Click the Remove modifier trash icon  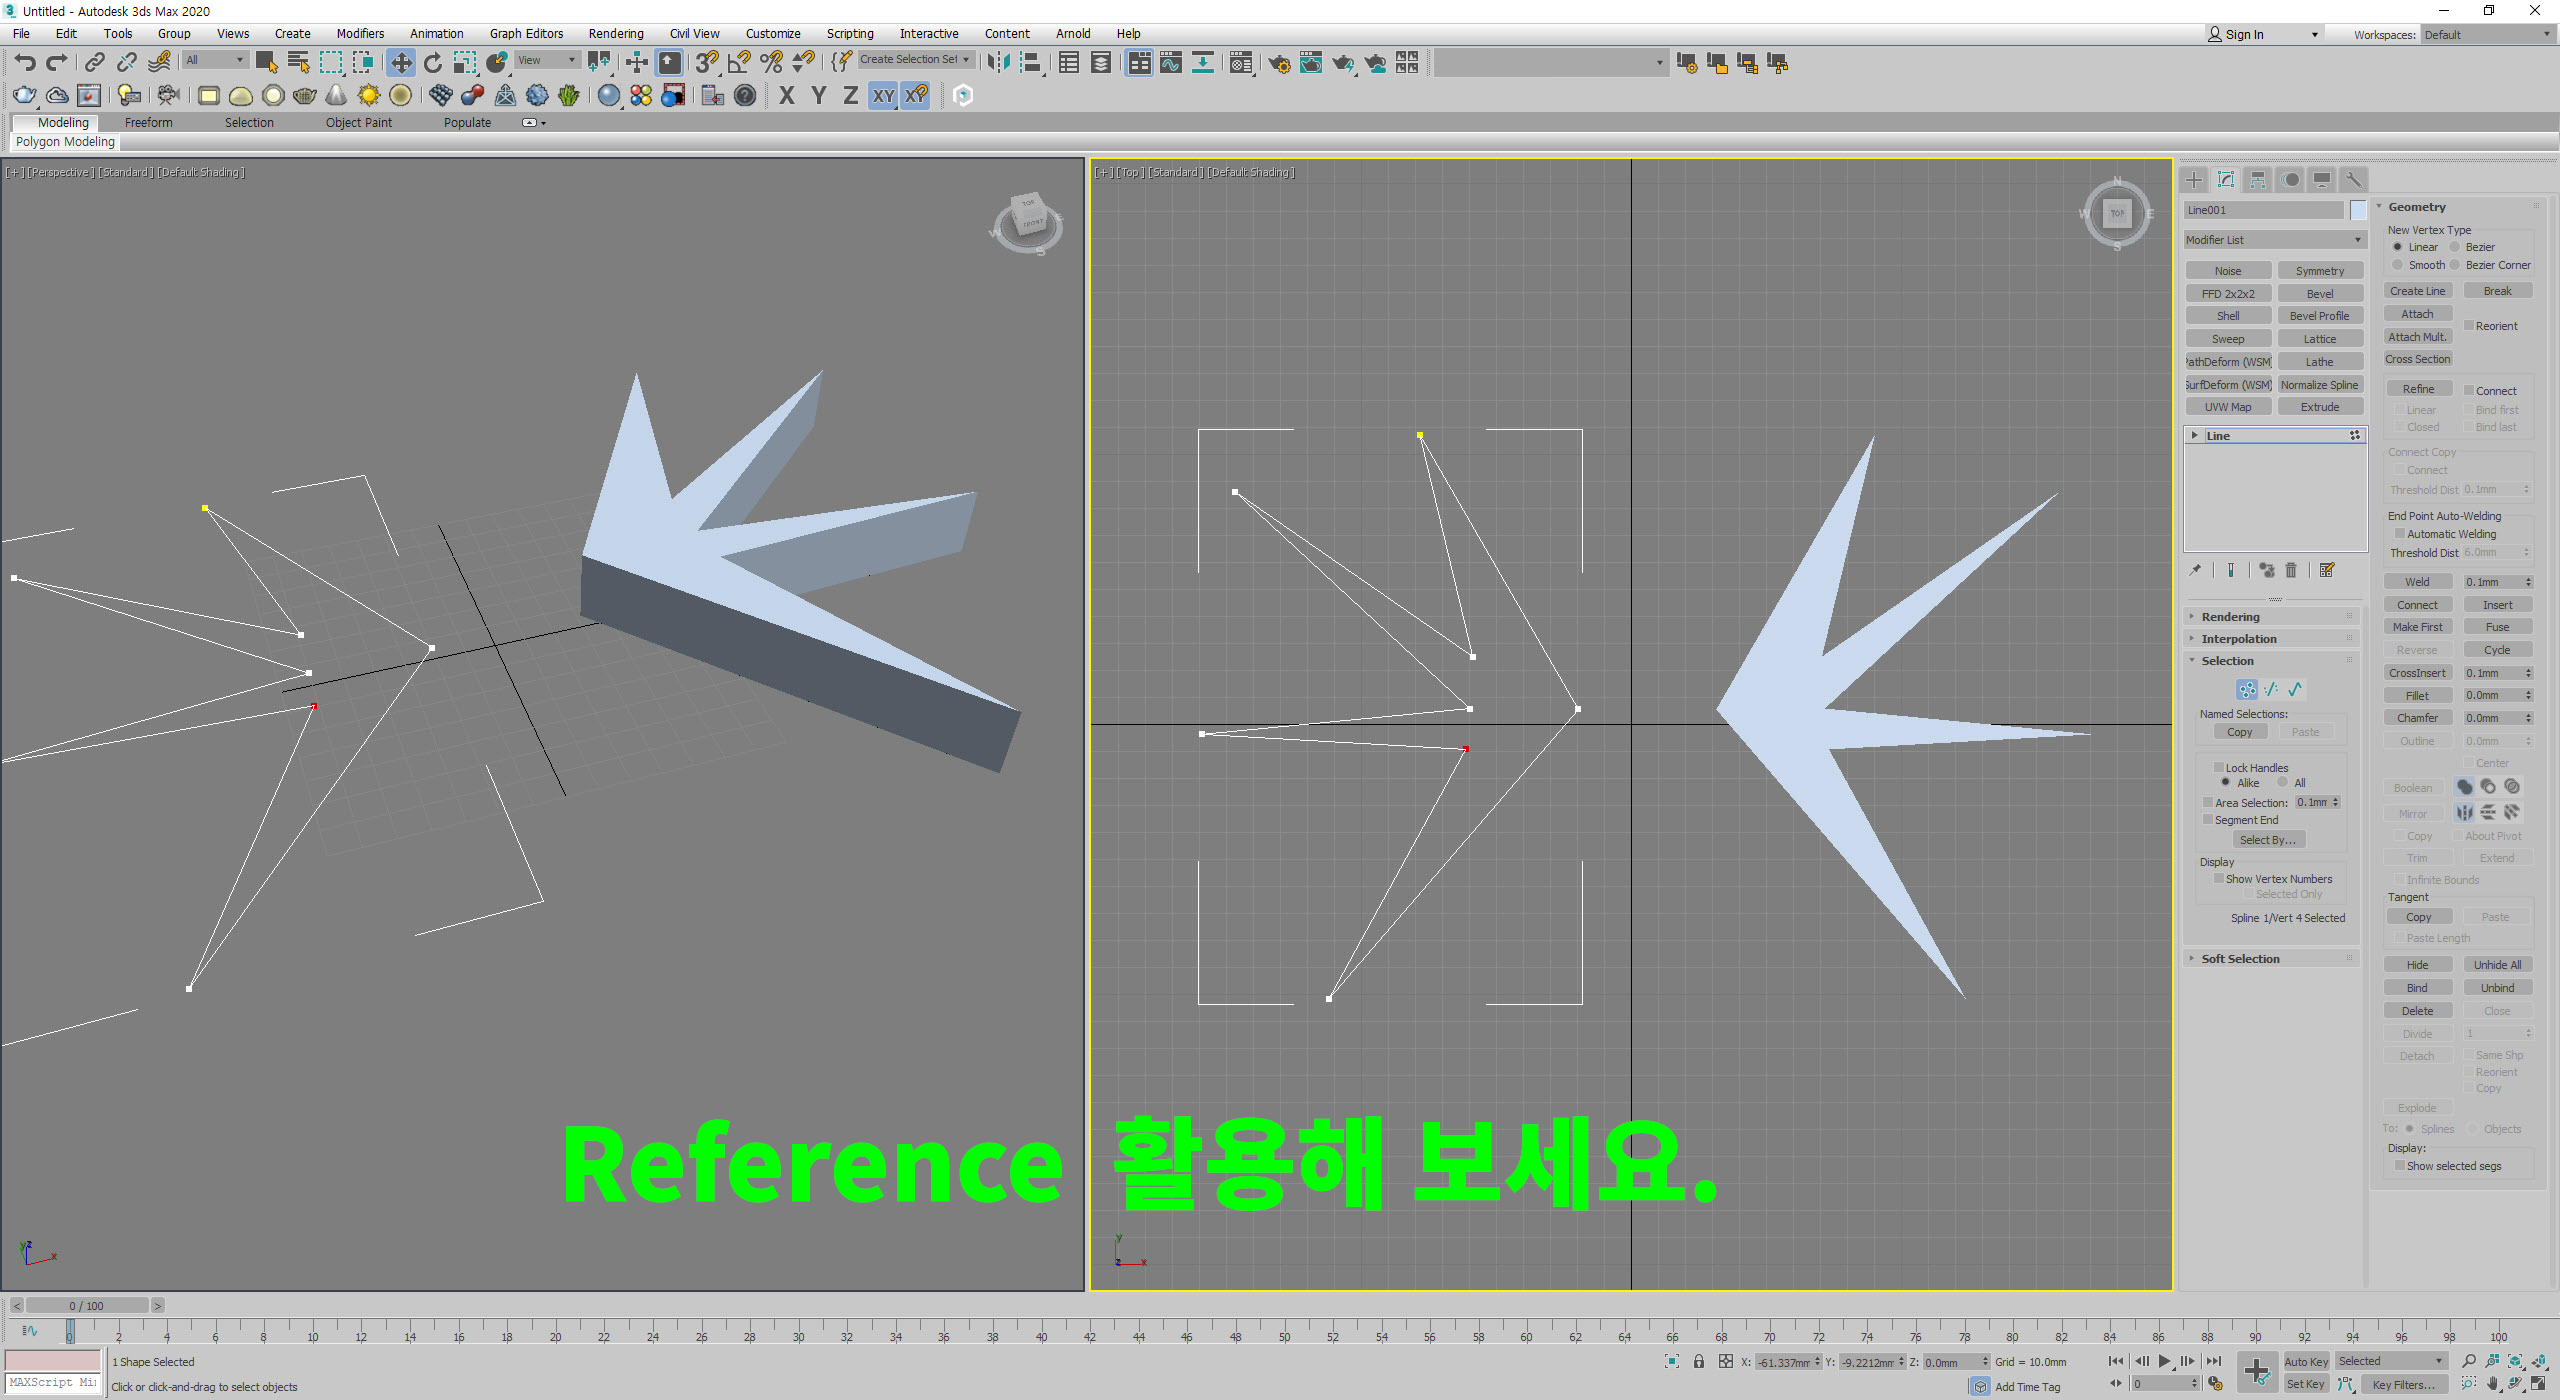[2291, 570]
